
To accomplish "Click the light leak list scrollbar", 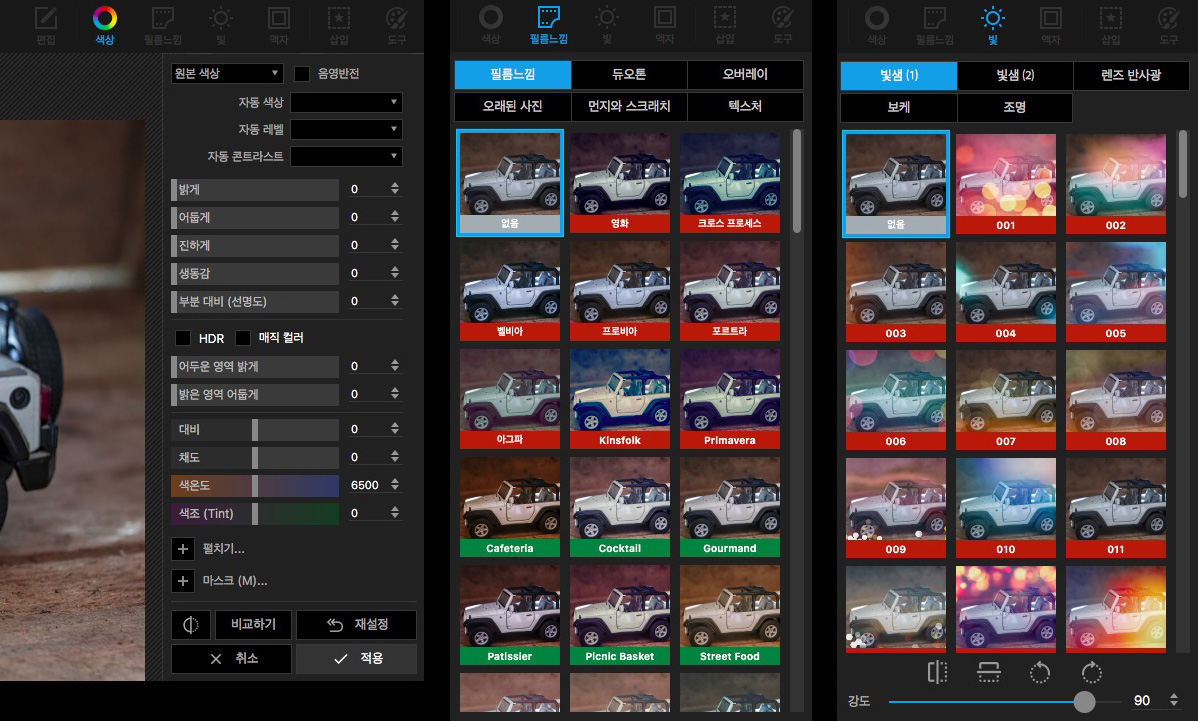I will click(x=1183, y=164).
